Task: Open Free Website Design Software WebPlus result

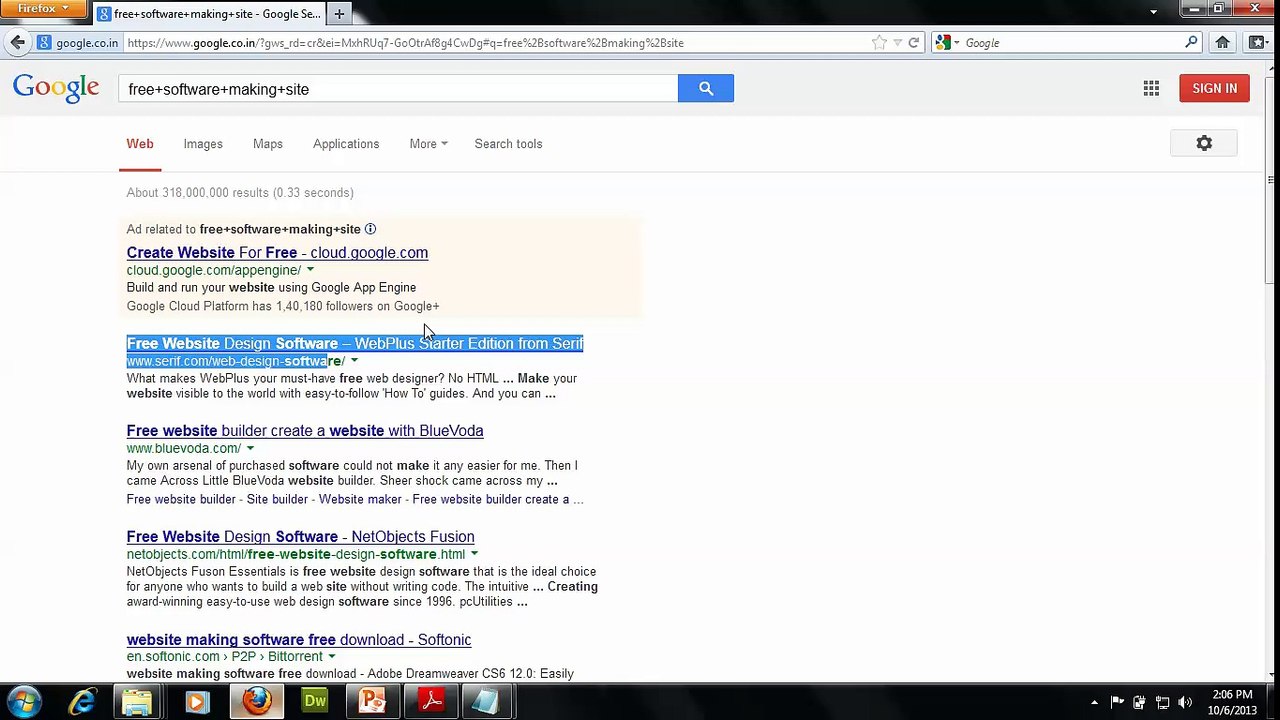Action: [x=355, y=344]
